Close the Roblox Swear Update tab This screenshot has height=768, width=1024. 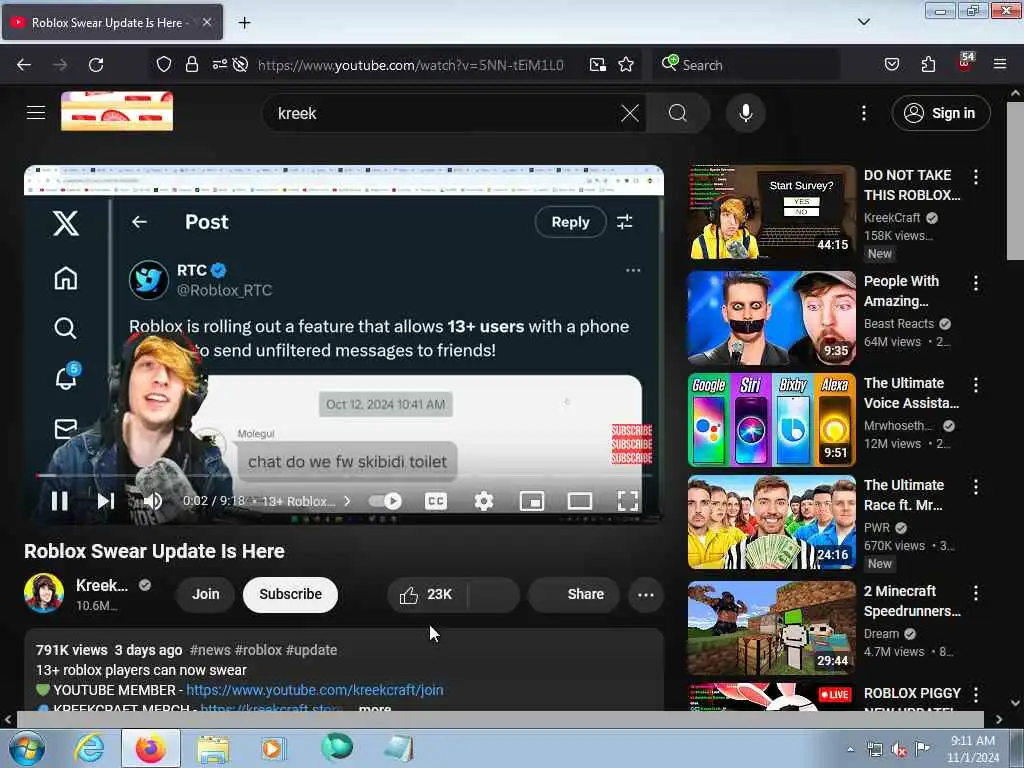[x=206, y=22]
